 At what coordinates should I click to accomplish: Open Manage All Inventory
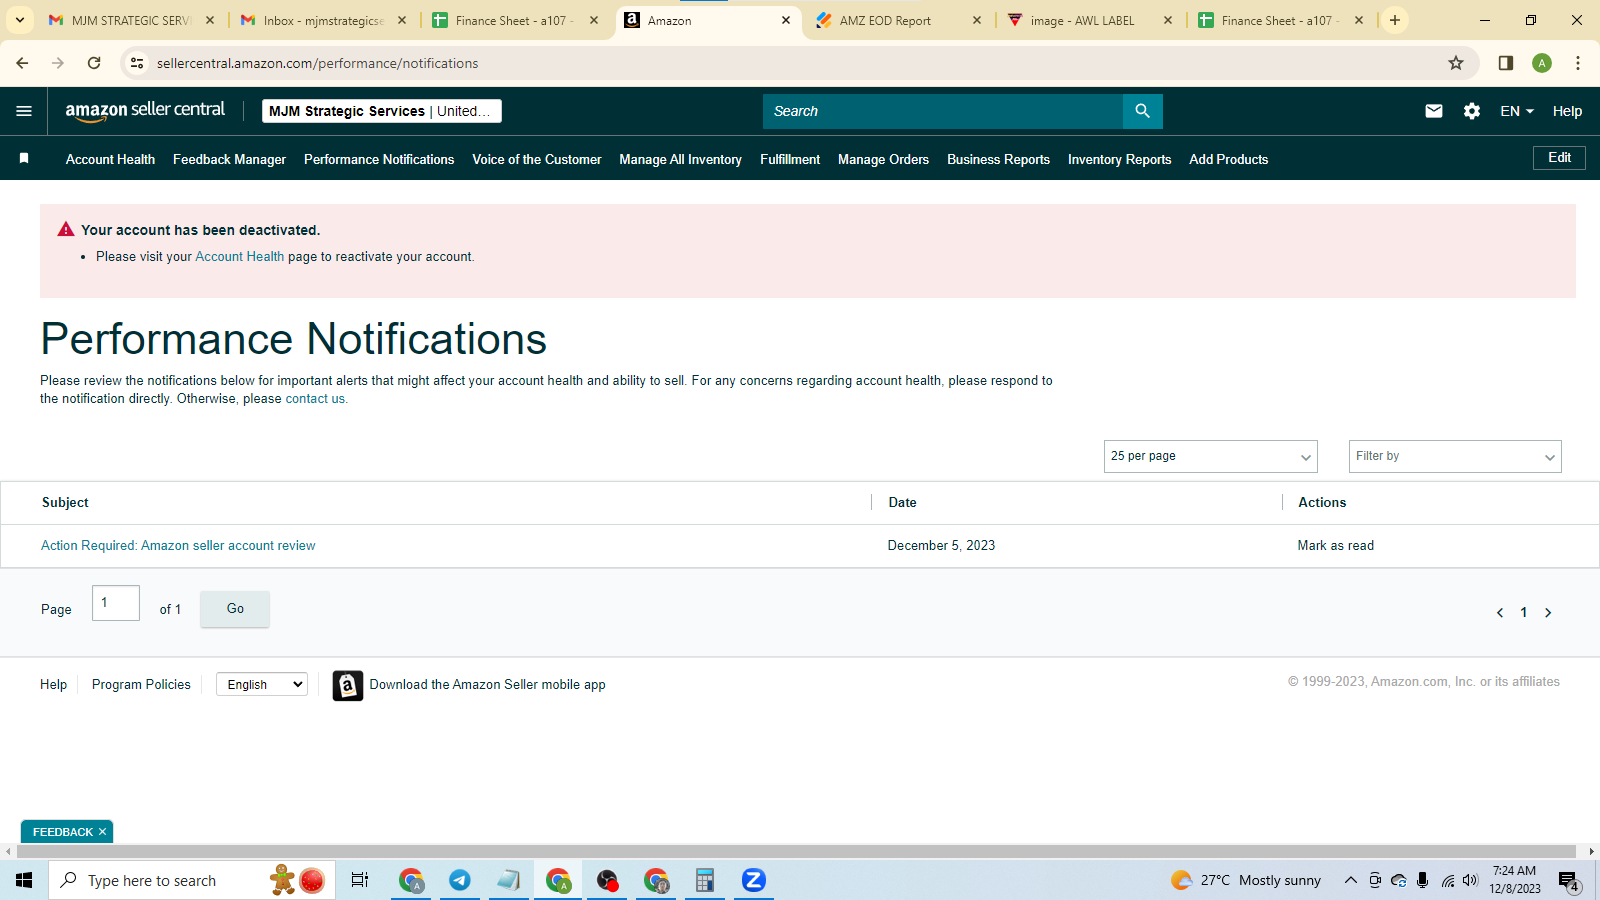[x=680, y=159]
